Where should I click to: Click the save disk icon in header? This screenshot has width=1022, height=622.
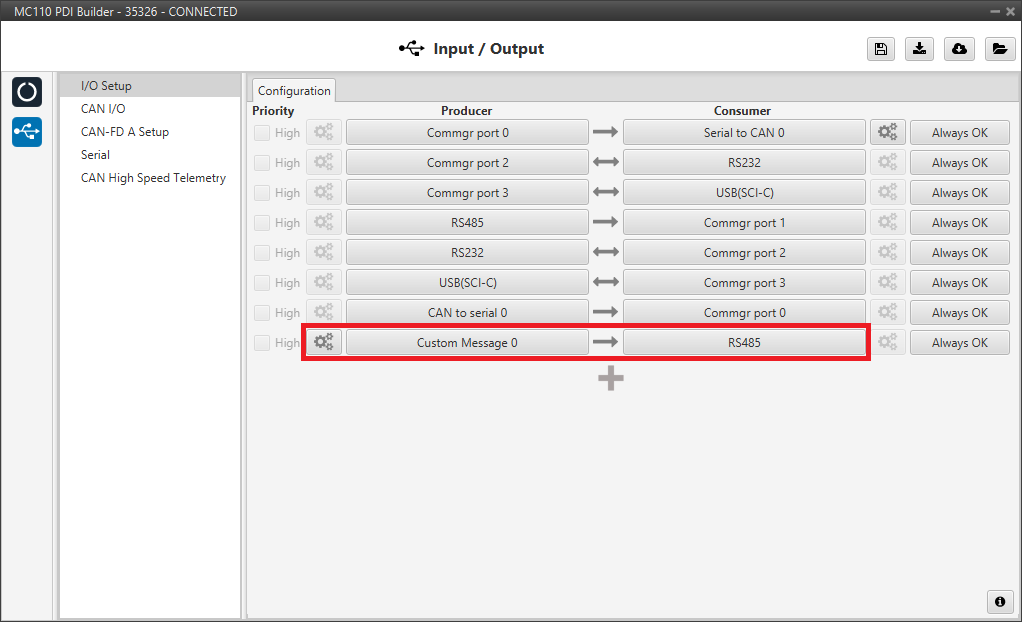coord(880,49)
